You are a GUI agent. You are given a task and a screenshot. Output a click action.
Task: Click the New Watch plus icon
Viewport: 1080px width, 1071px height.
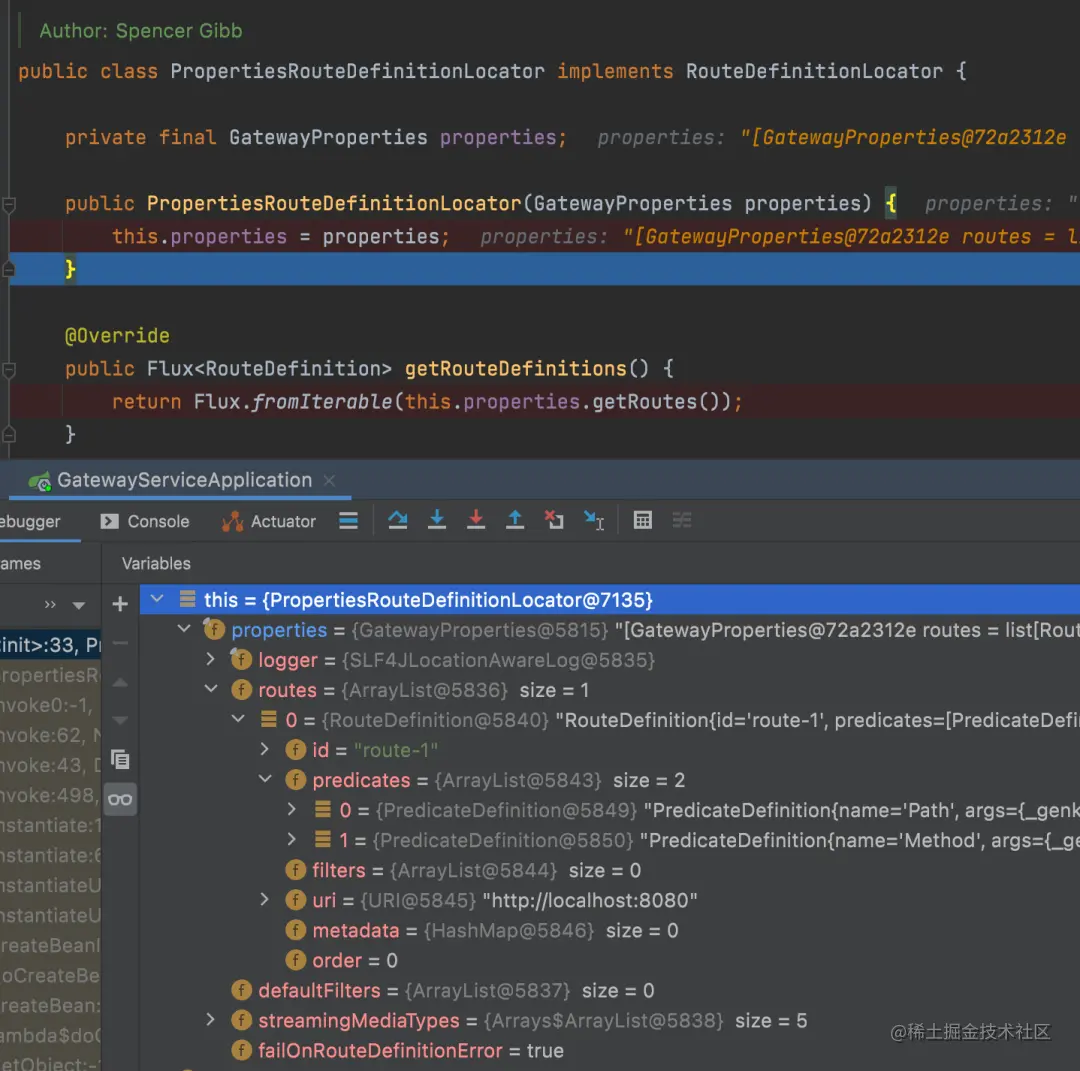tap(120, 604)
